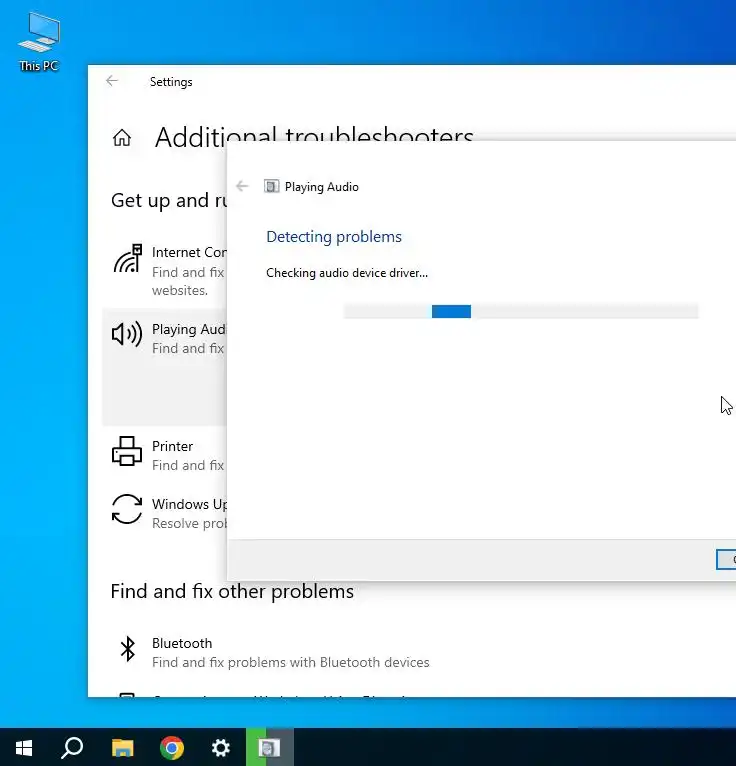The width and height of the screenshot is (736, 766).
Task: Click 'Find and fix problems with Bluetooth devices'
Action: coord(291,662)
